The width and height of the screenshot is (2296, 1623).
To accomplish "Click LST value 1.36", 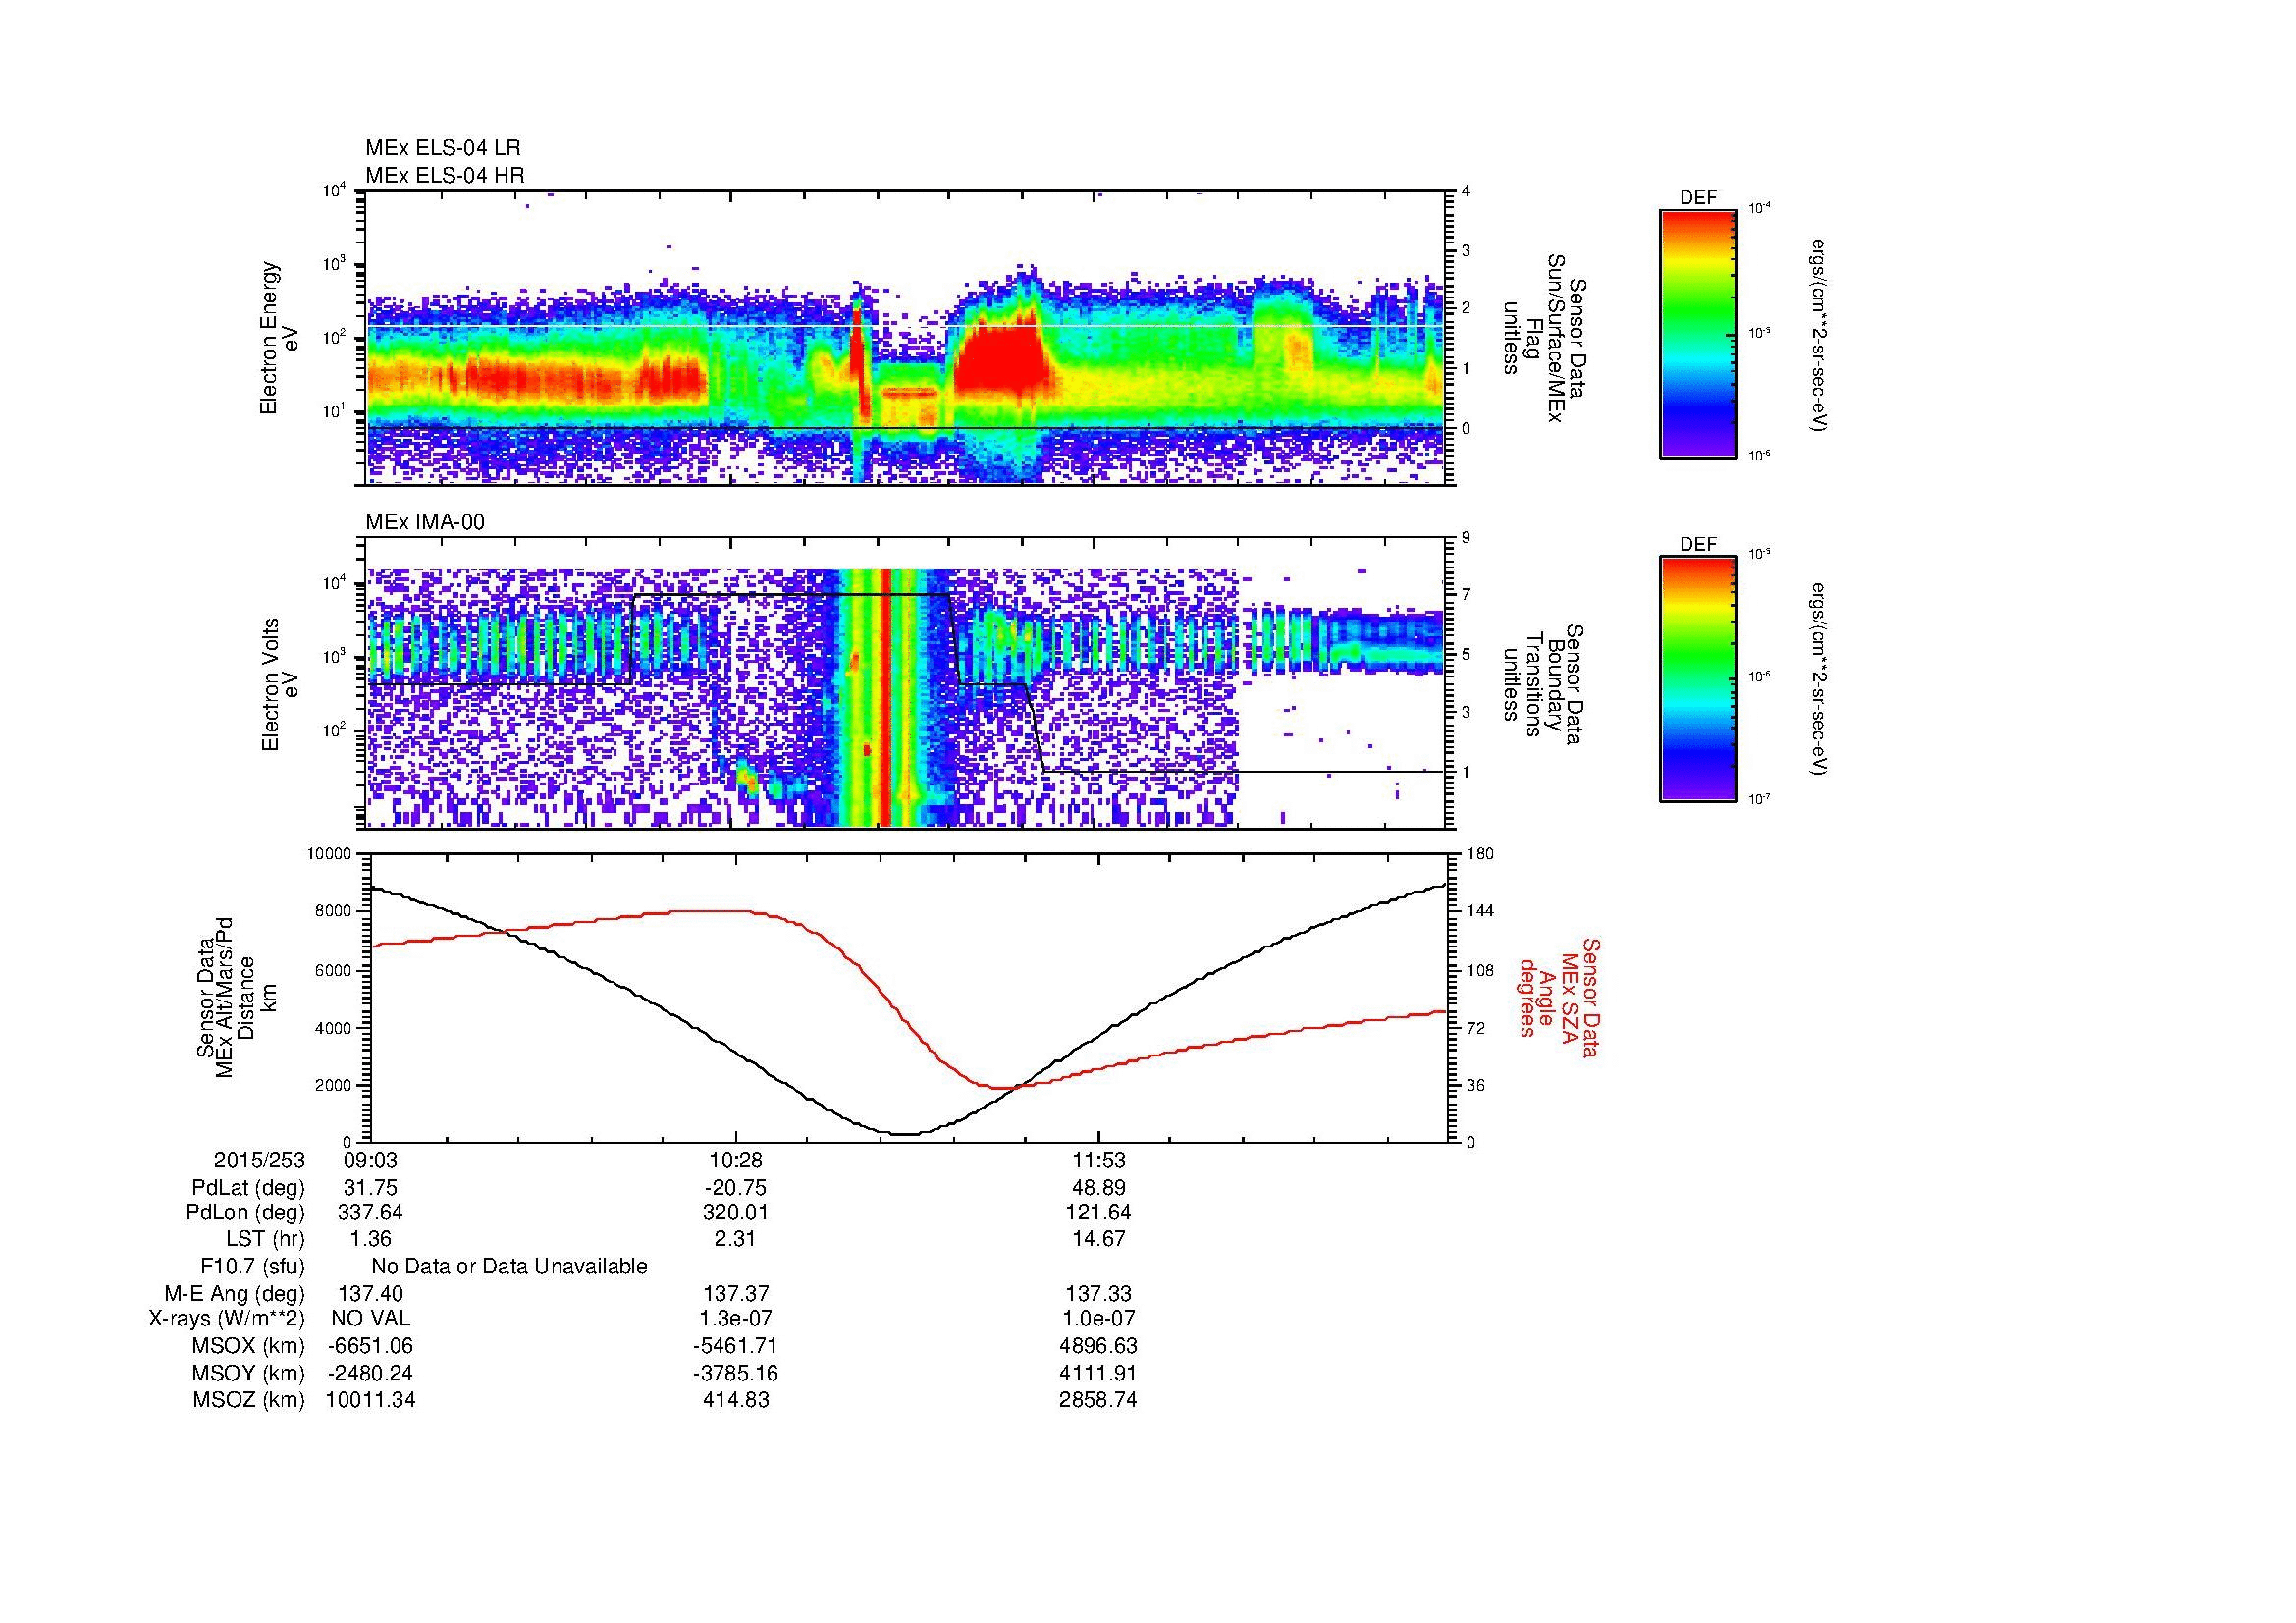I will coord(370,1239).
